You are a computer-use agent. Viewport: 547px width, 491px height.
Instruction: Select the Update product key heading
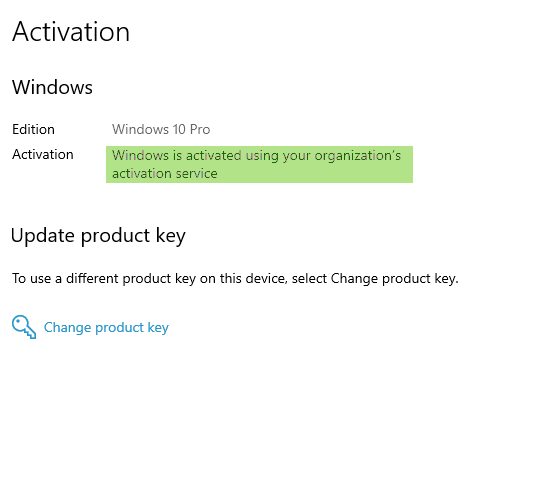click(98, 236)
